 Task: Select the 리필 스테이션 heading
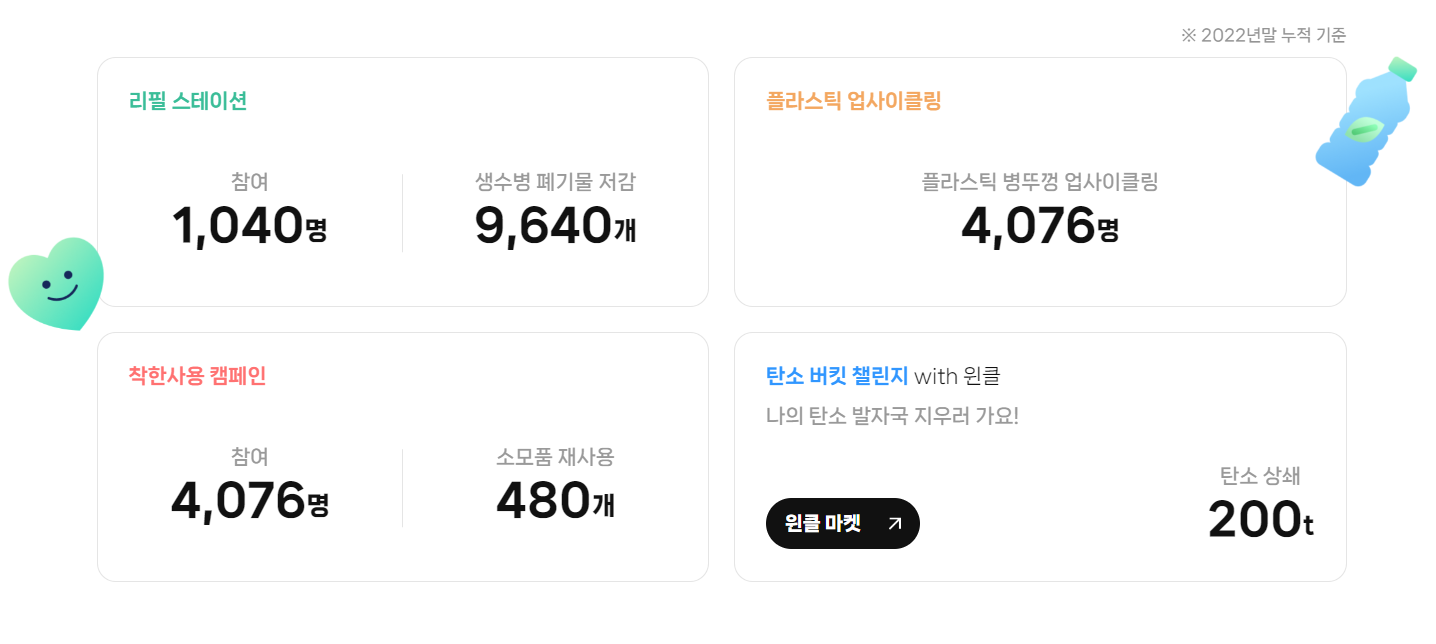(x=188, y=101)
